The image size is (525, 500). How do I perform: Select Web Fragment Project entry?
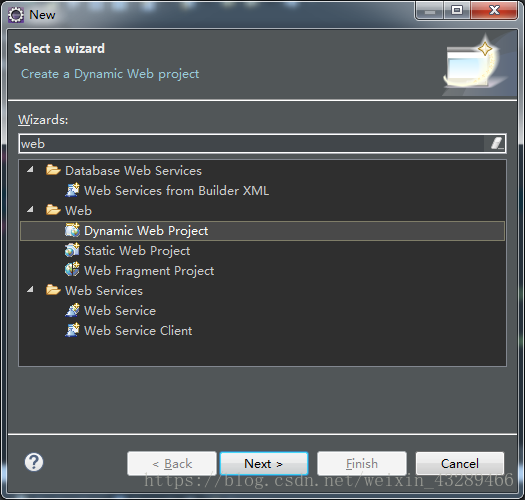pyautogui.click(x=149, y=271)
